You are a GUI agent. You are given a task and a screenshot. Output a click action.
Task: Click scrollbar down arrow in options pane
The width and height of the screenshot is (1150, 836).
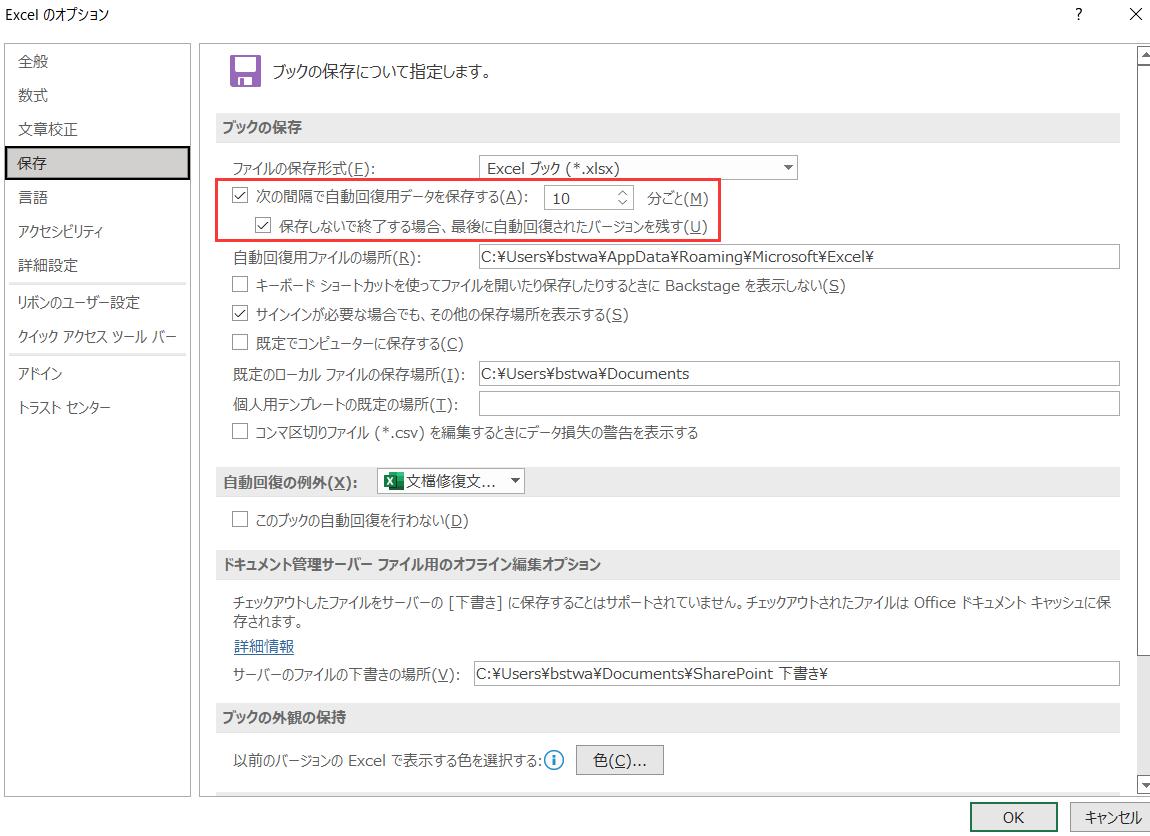(x=1143, y=784)
